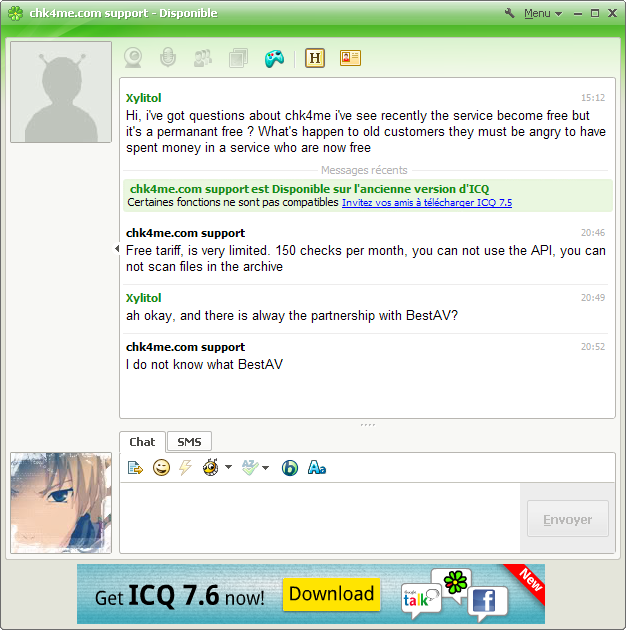Click inside the message text input
Image resolution: width=626 pixels, height=630 pixels.
pyautogui.click(x=320, y=518)
